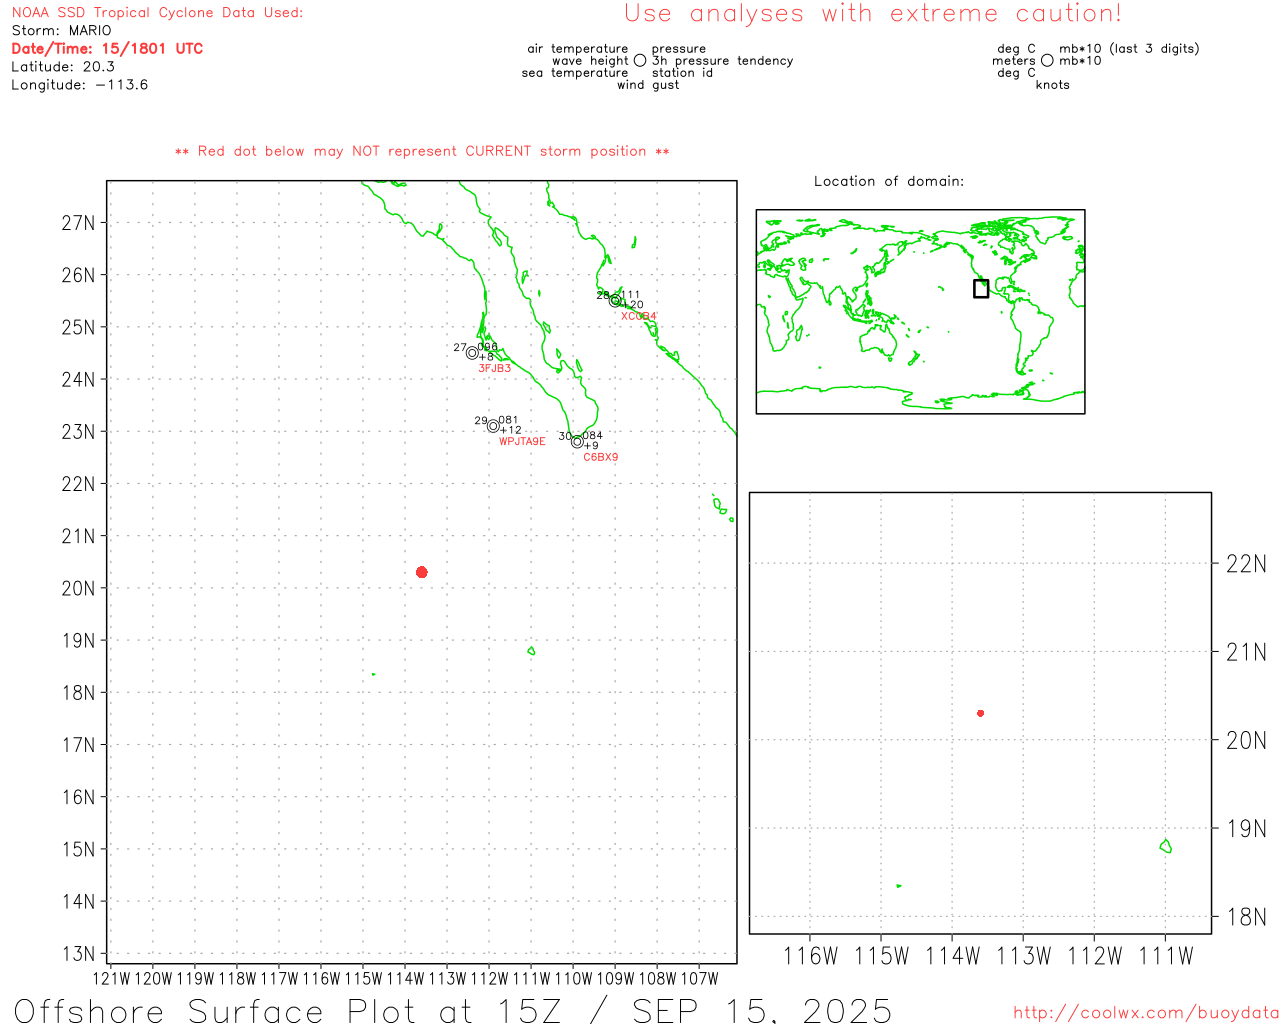Viewport: 1280px width, 1024px height.
Task: Click the '22N' label on the inset map
Action: pyautogui.click(x=1246, y=564)
